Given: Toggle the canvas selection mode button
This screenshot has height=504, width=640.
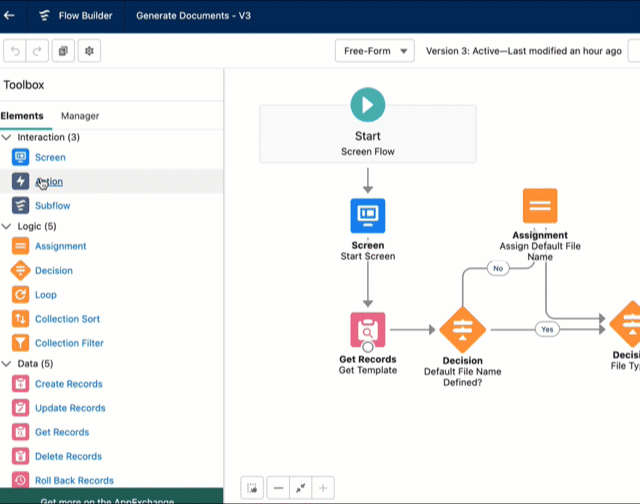Looking at the screenshot, I should point(252,488).
